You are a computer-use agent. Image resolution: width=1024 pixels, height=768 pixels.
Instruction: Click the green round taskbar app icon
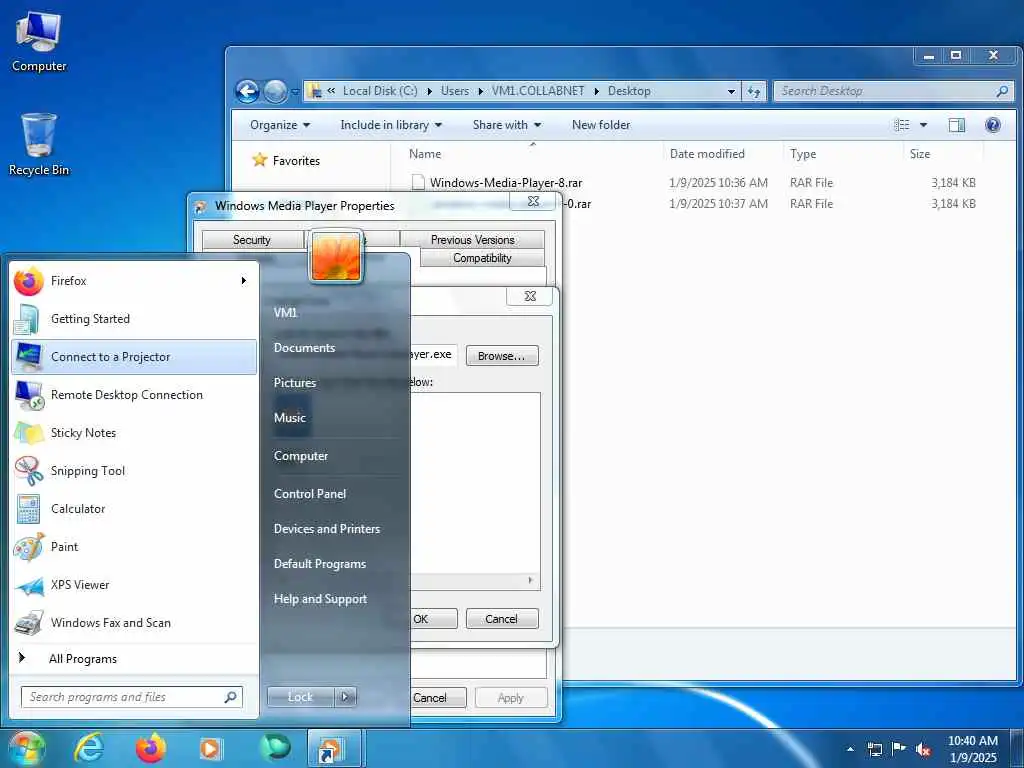274,748
